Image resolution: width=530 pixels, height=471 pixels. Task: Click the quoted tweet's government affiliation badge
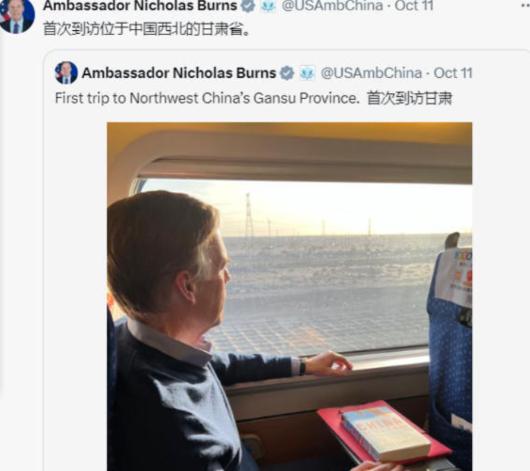point(307,73)
